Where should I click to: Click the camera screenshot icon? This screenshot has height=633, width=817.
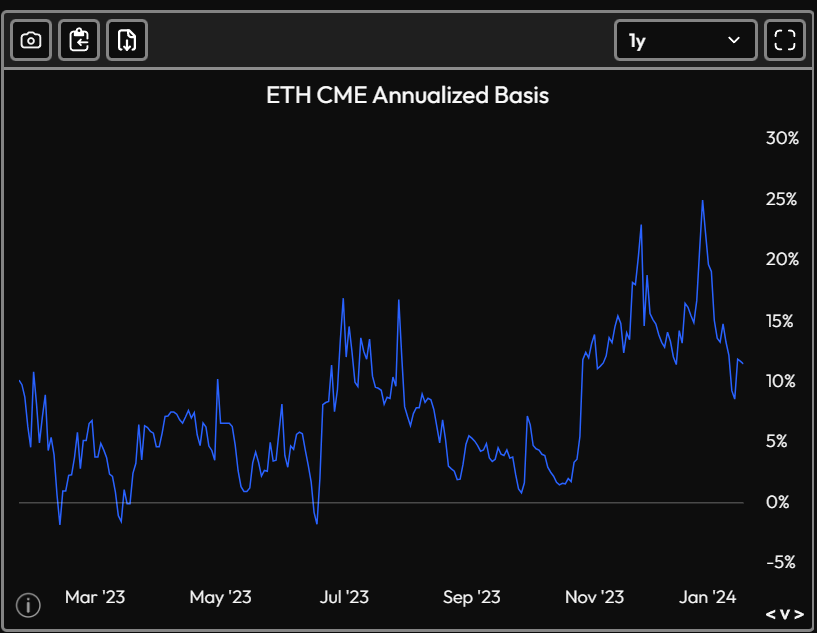31,40
